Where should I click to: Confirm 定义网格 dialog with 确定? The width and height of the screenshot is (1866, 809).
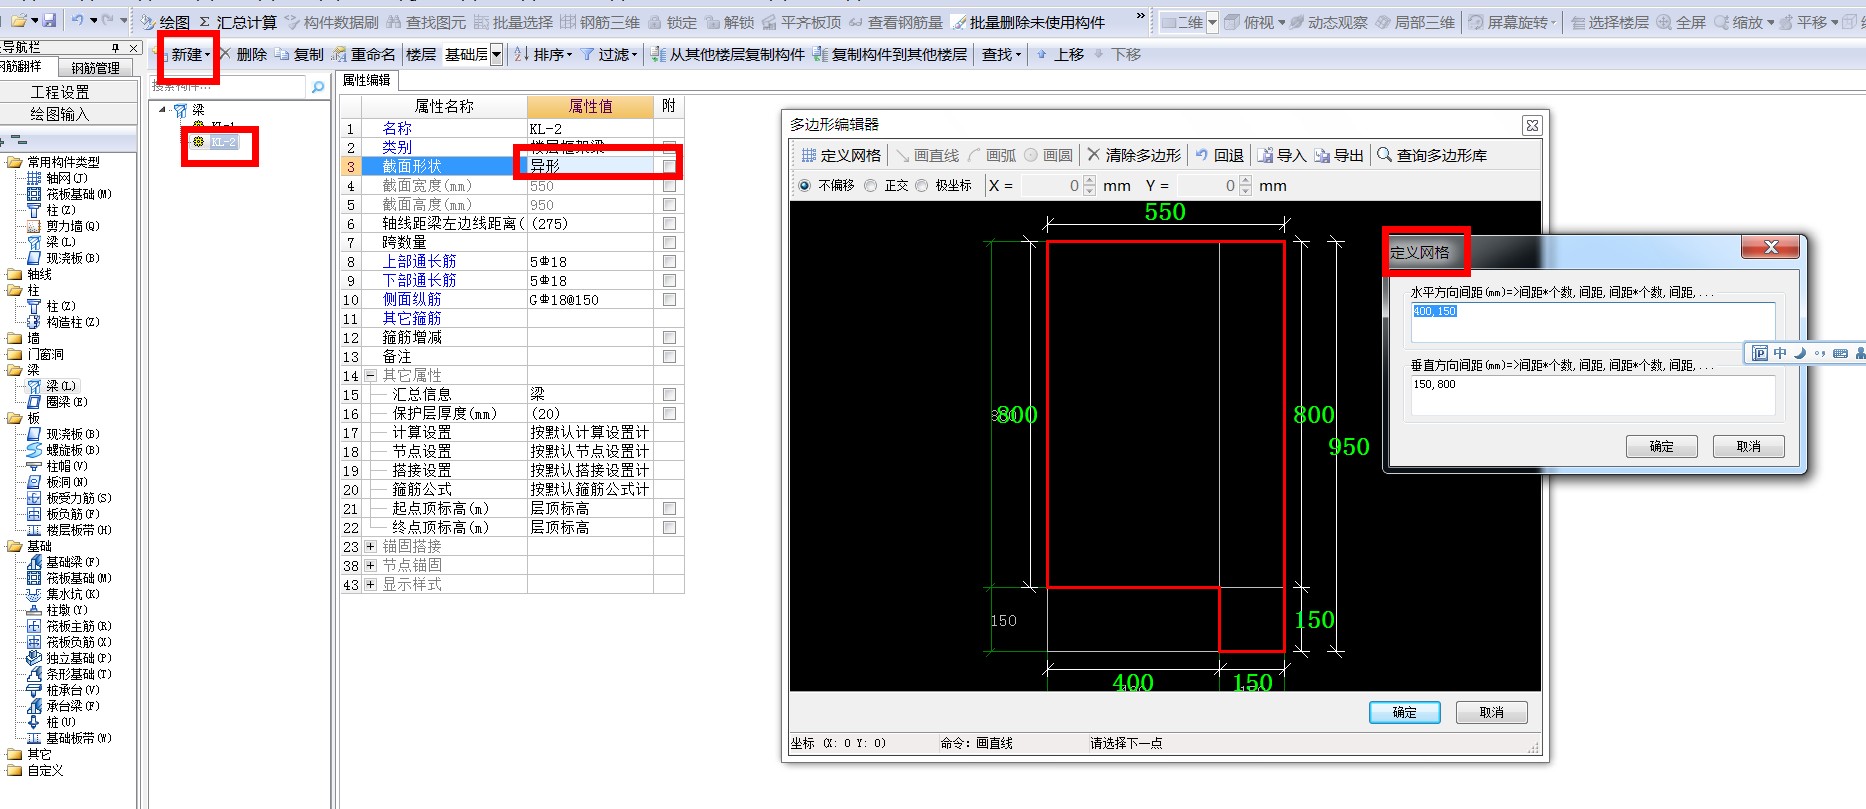coord(1661,446)
